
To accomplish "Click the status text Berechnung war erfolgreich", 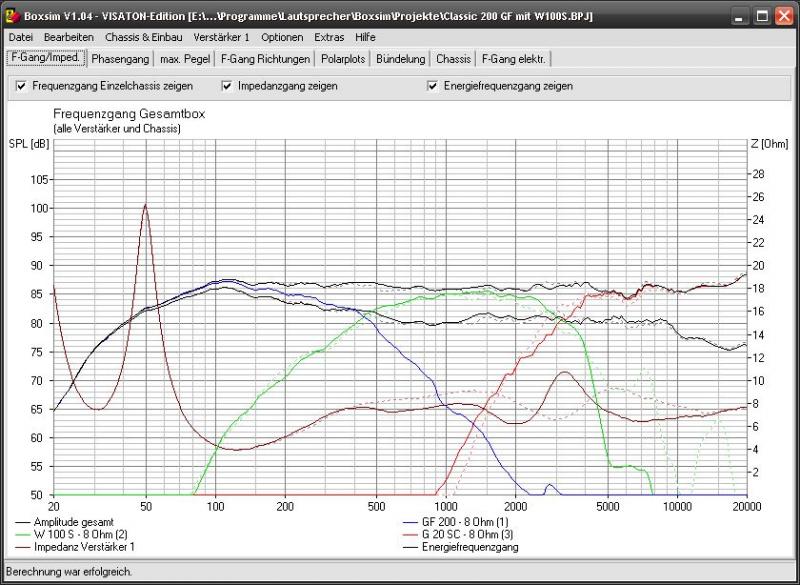I will (x=69, y=572).
